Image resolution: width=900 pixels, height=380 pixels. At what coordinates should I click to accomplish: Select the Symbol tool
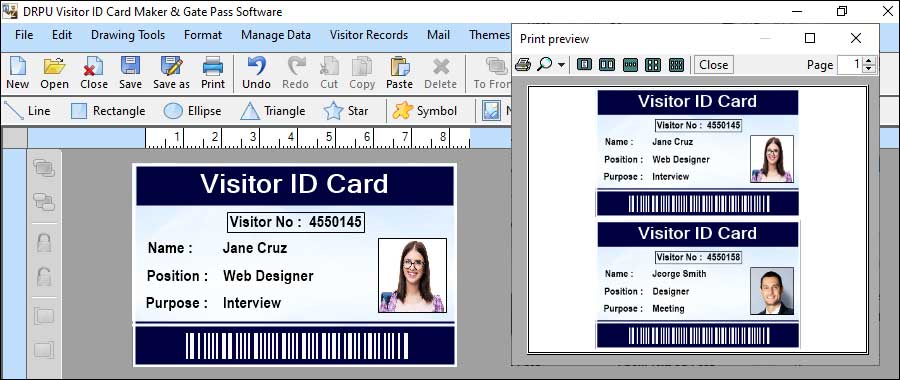[425, 111]
